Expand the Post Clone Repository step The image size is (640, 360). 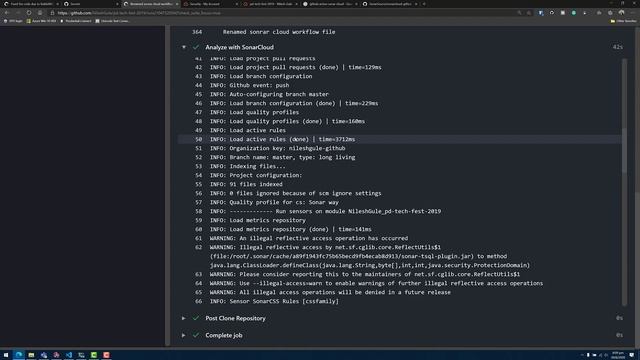[x=184, y=318]
